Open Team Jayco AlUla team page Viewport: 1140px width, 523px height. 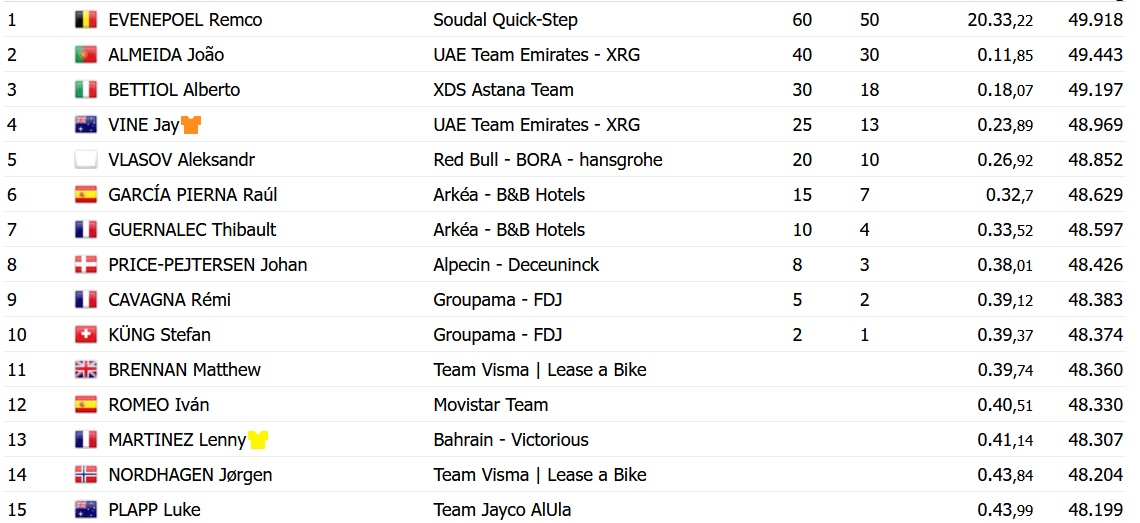click(502, 510)
